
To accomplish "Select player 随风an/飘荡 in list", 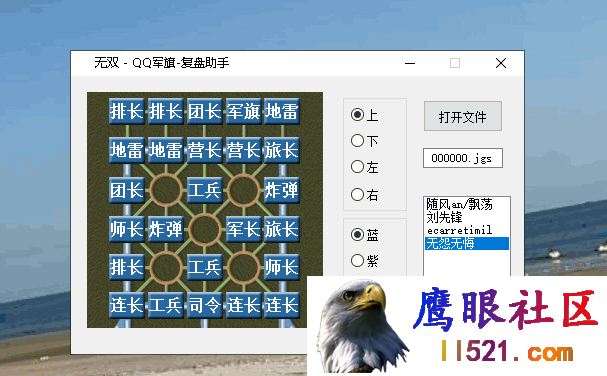I will click(460, 204).
